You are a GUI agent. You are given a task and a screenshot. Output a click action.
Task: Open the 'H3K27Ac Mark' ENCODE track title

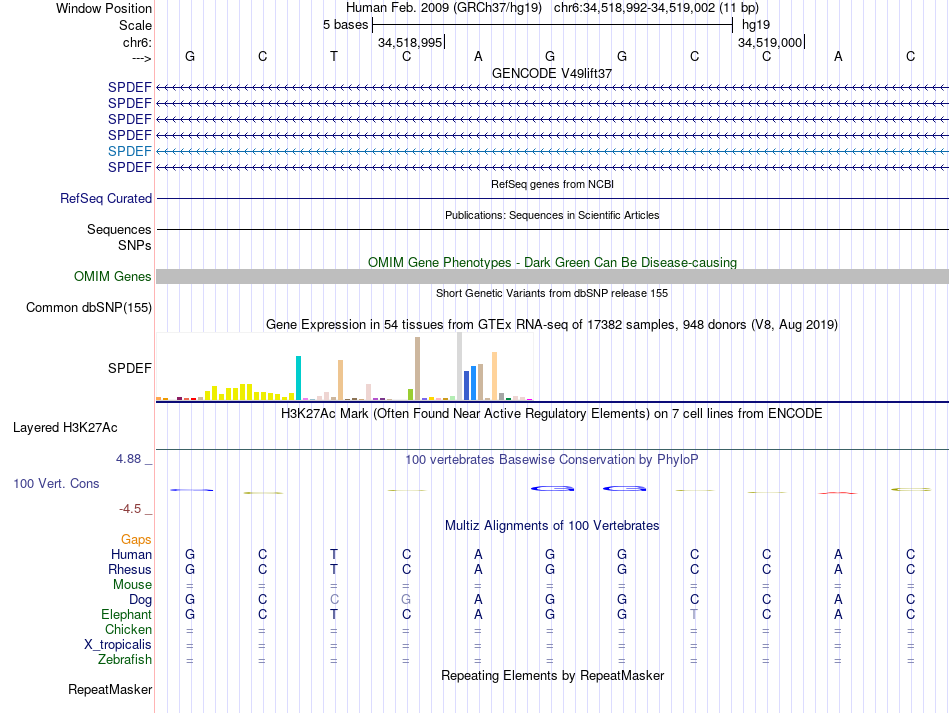point(552,414)
